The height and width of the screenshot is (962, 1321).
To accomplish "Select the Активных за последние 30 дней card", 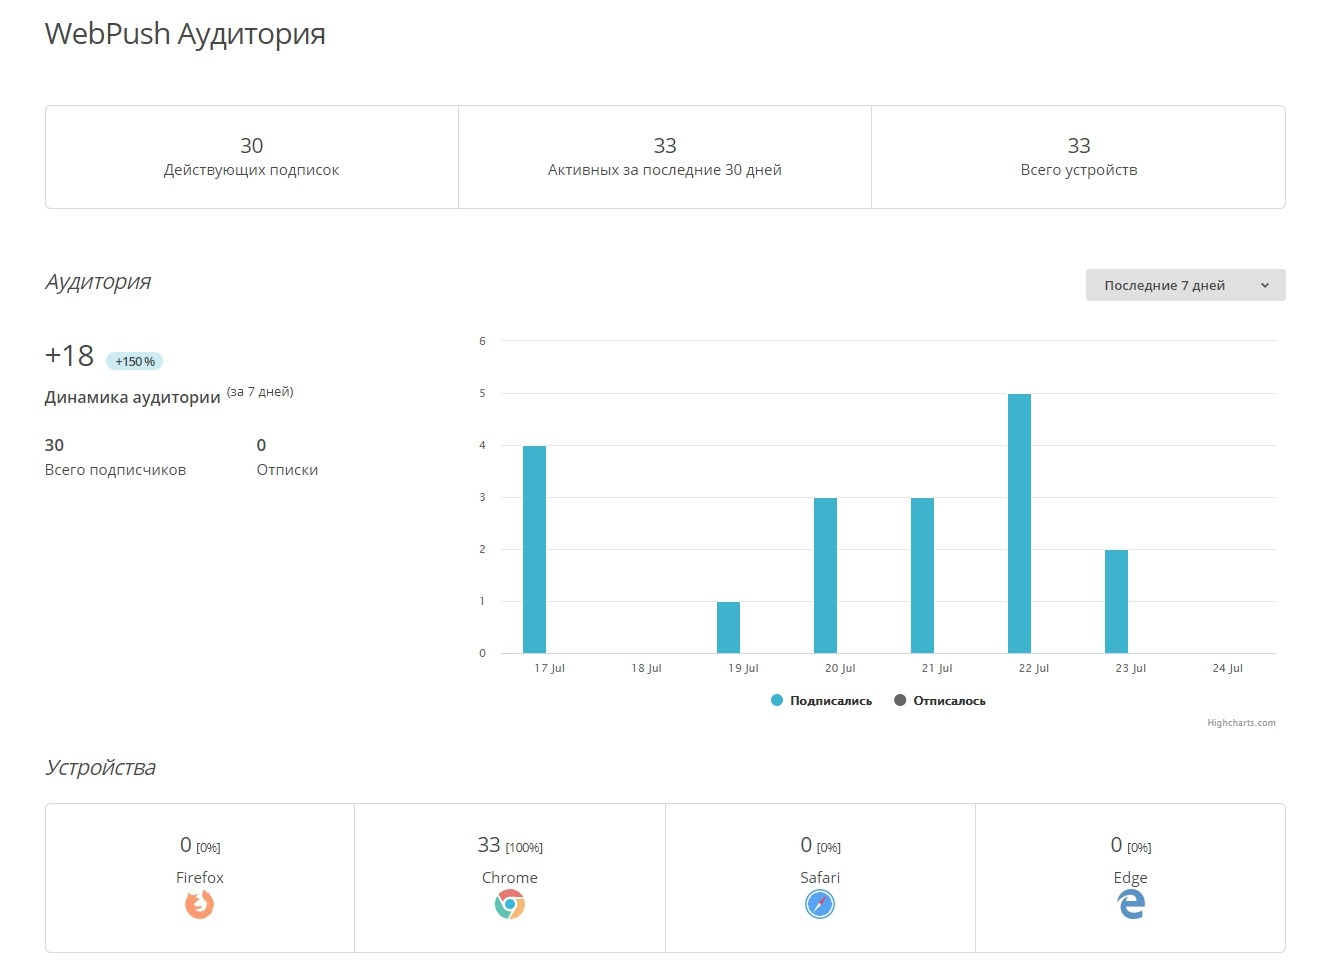I will (x=665, y=157).
